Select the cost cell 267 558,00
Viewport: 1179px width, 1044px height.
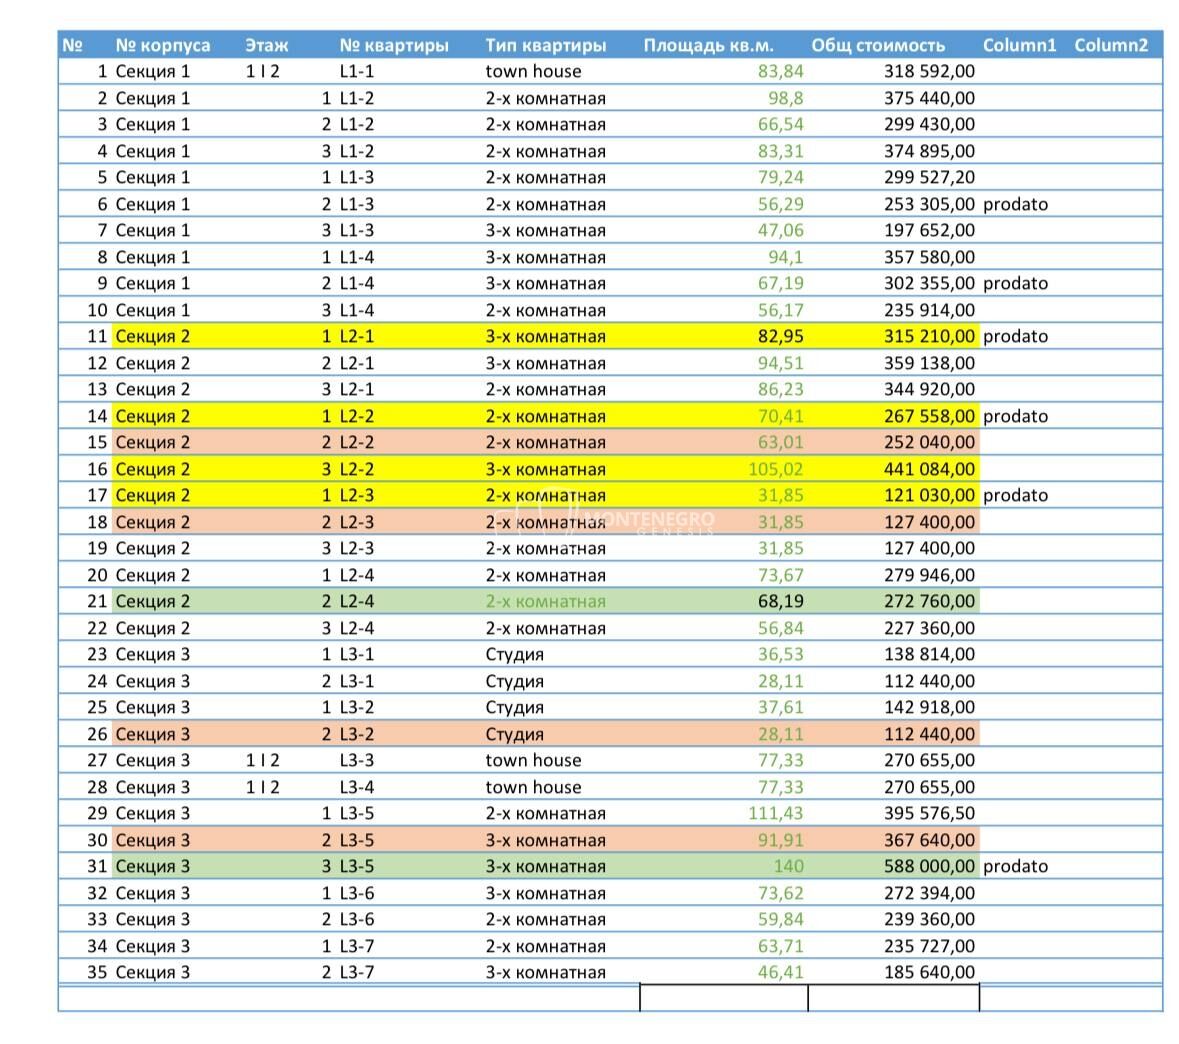[x=929, y=416]
